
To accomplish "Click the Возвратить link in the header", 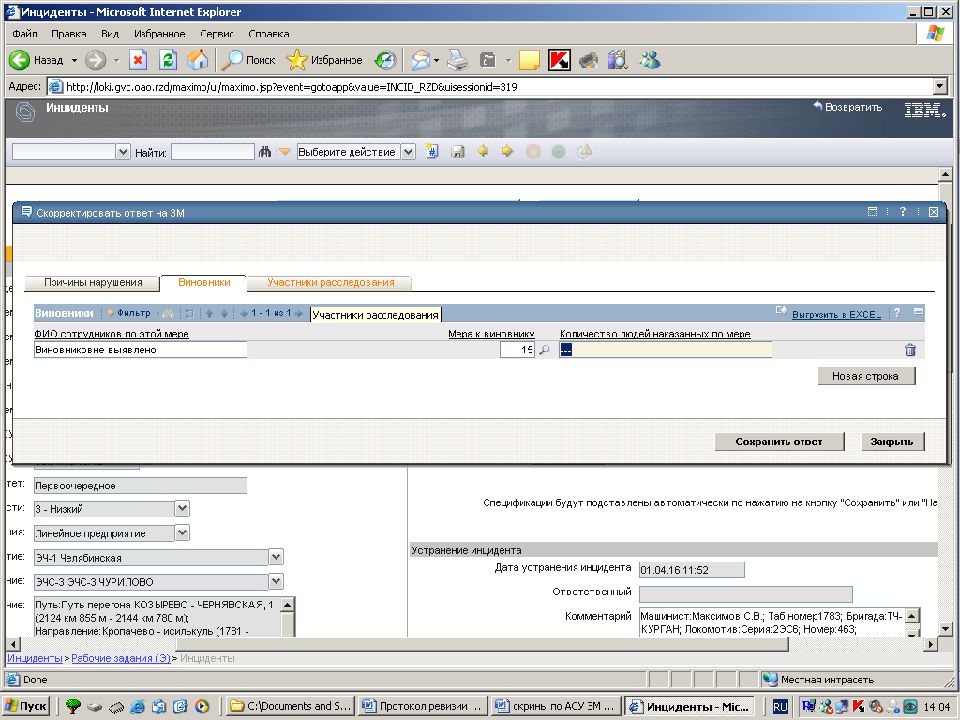I will 848,107.
